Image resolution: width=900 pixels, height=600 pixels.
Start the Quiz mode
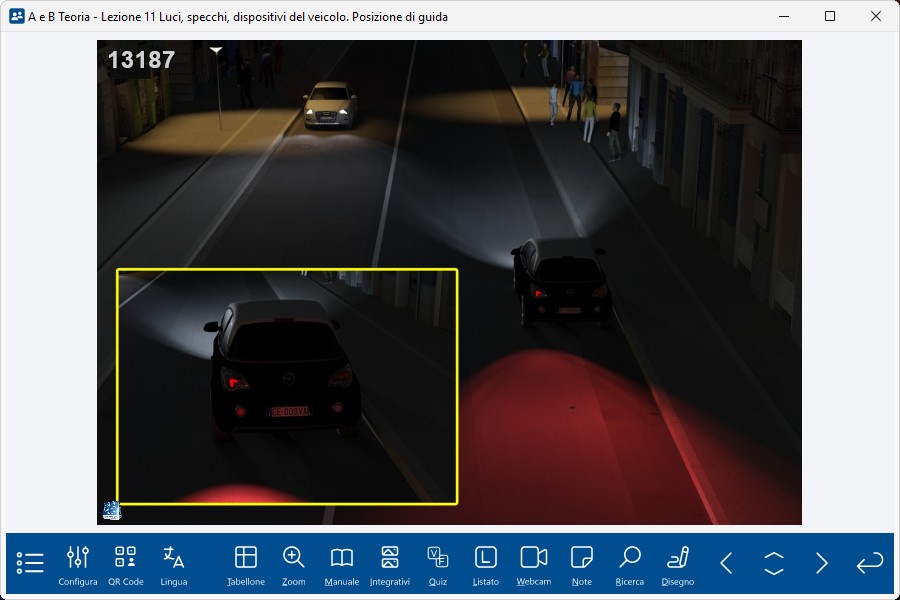pyautogui.click(x=438, y=565)
